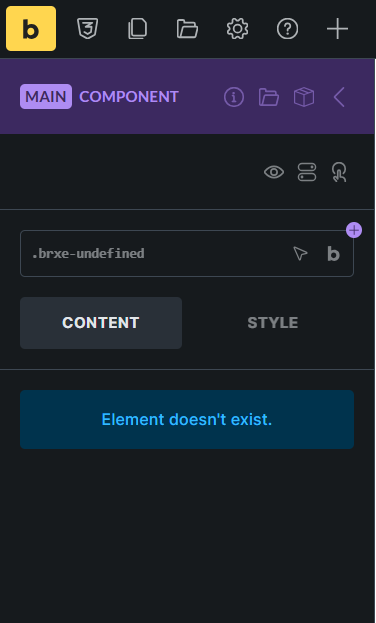
Task: Open the settings gear icon
Action: click(237, 29)
